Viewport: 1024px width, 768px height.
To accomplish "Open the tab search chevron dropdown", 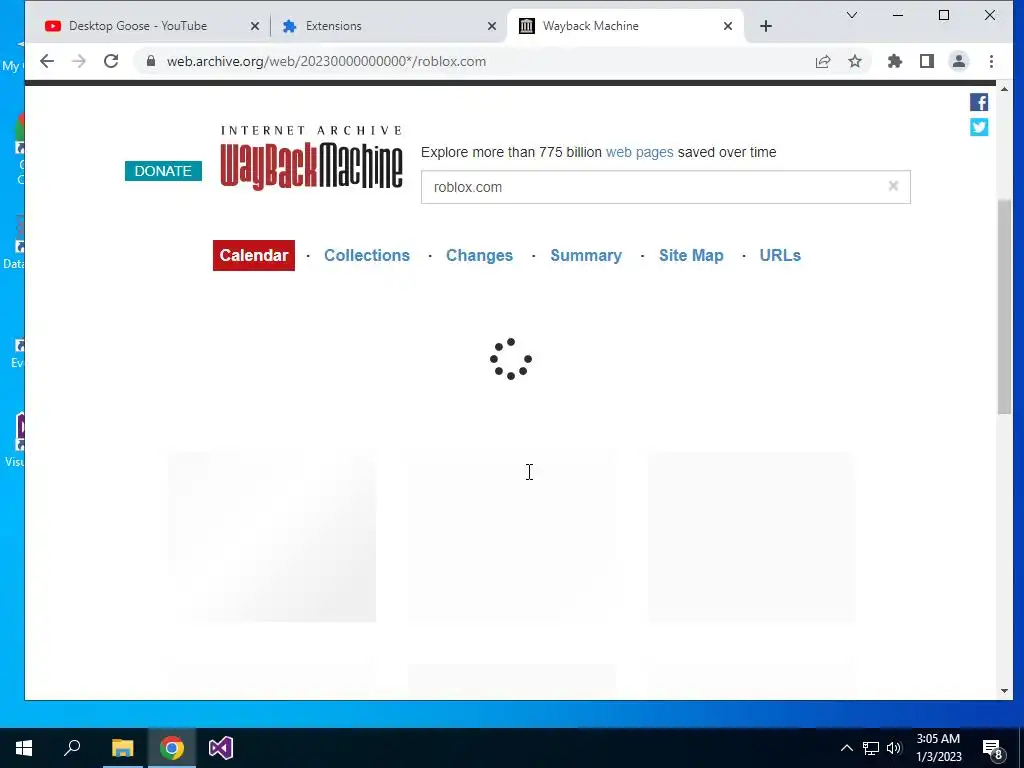I will 852,15.
